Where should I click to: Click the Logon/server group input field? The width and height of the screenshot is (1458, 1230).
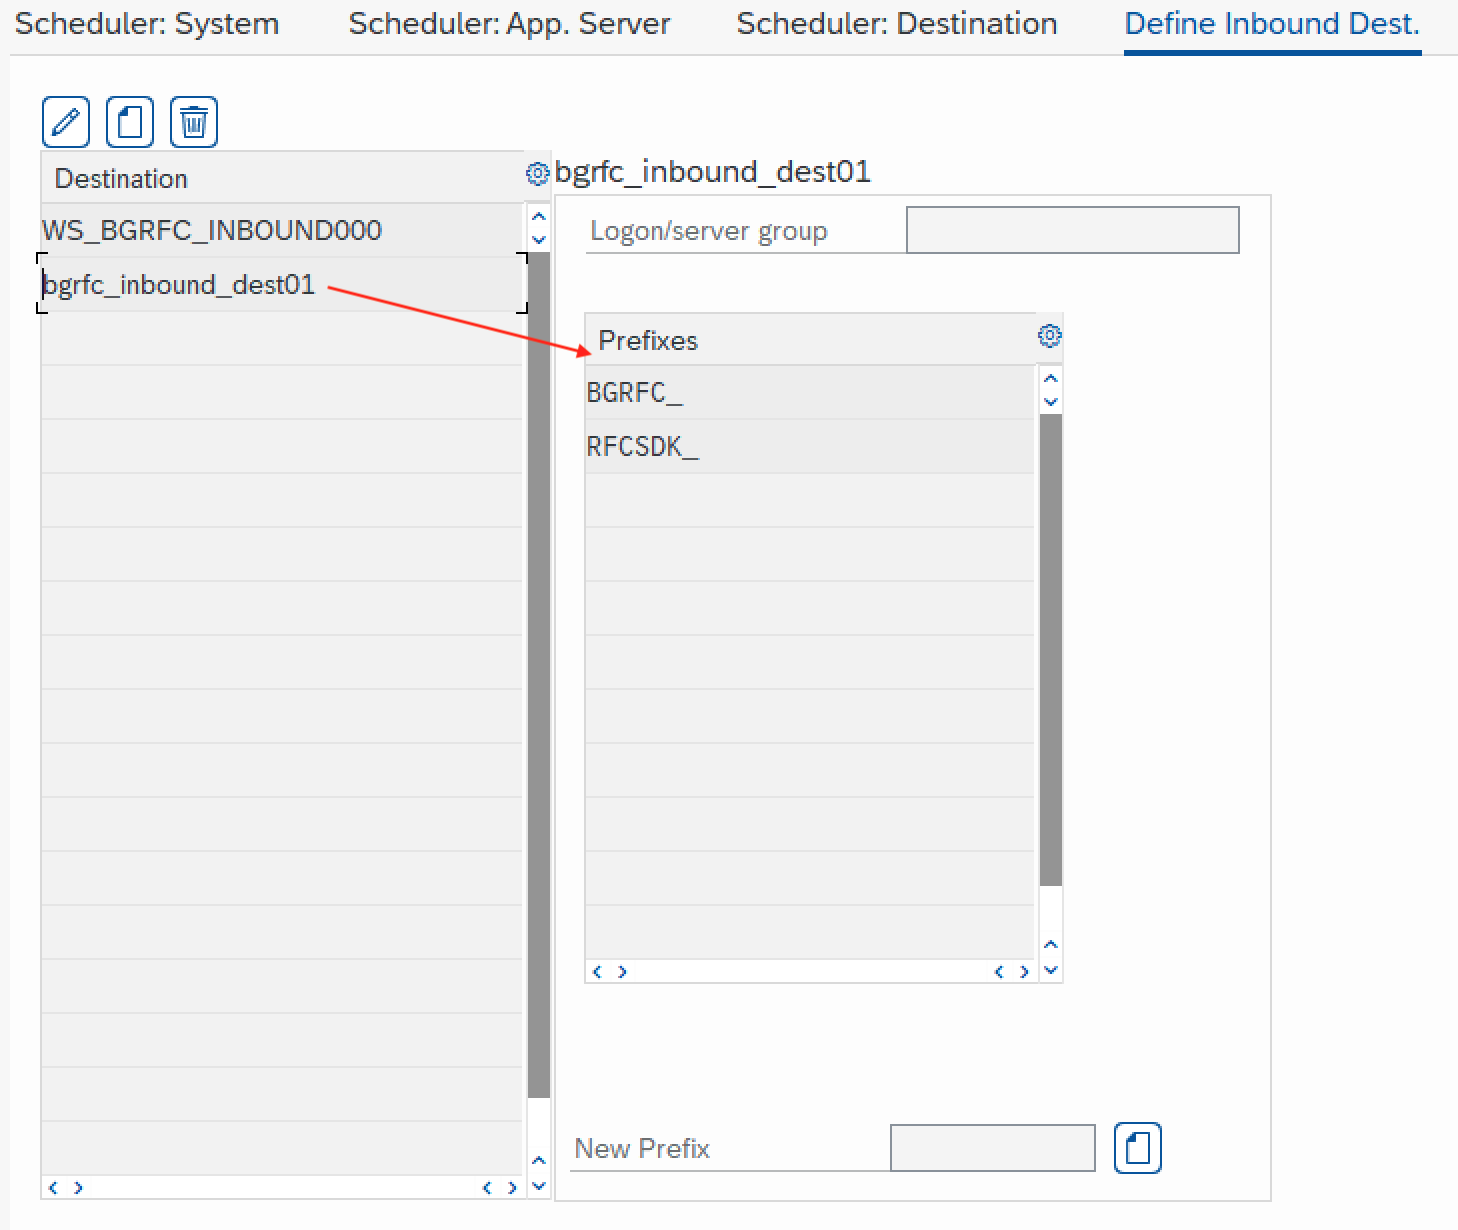coord(1073,230)
